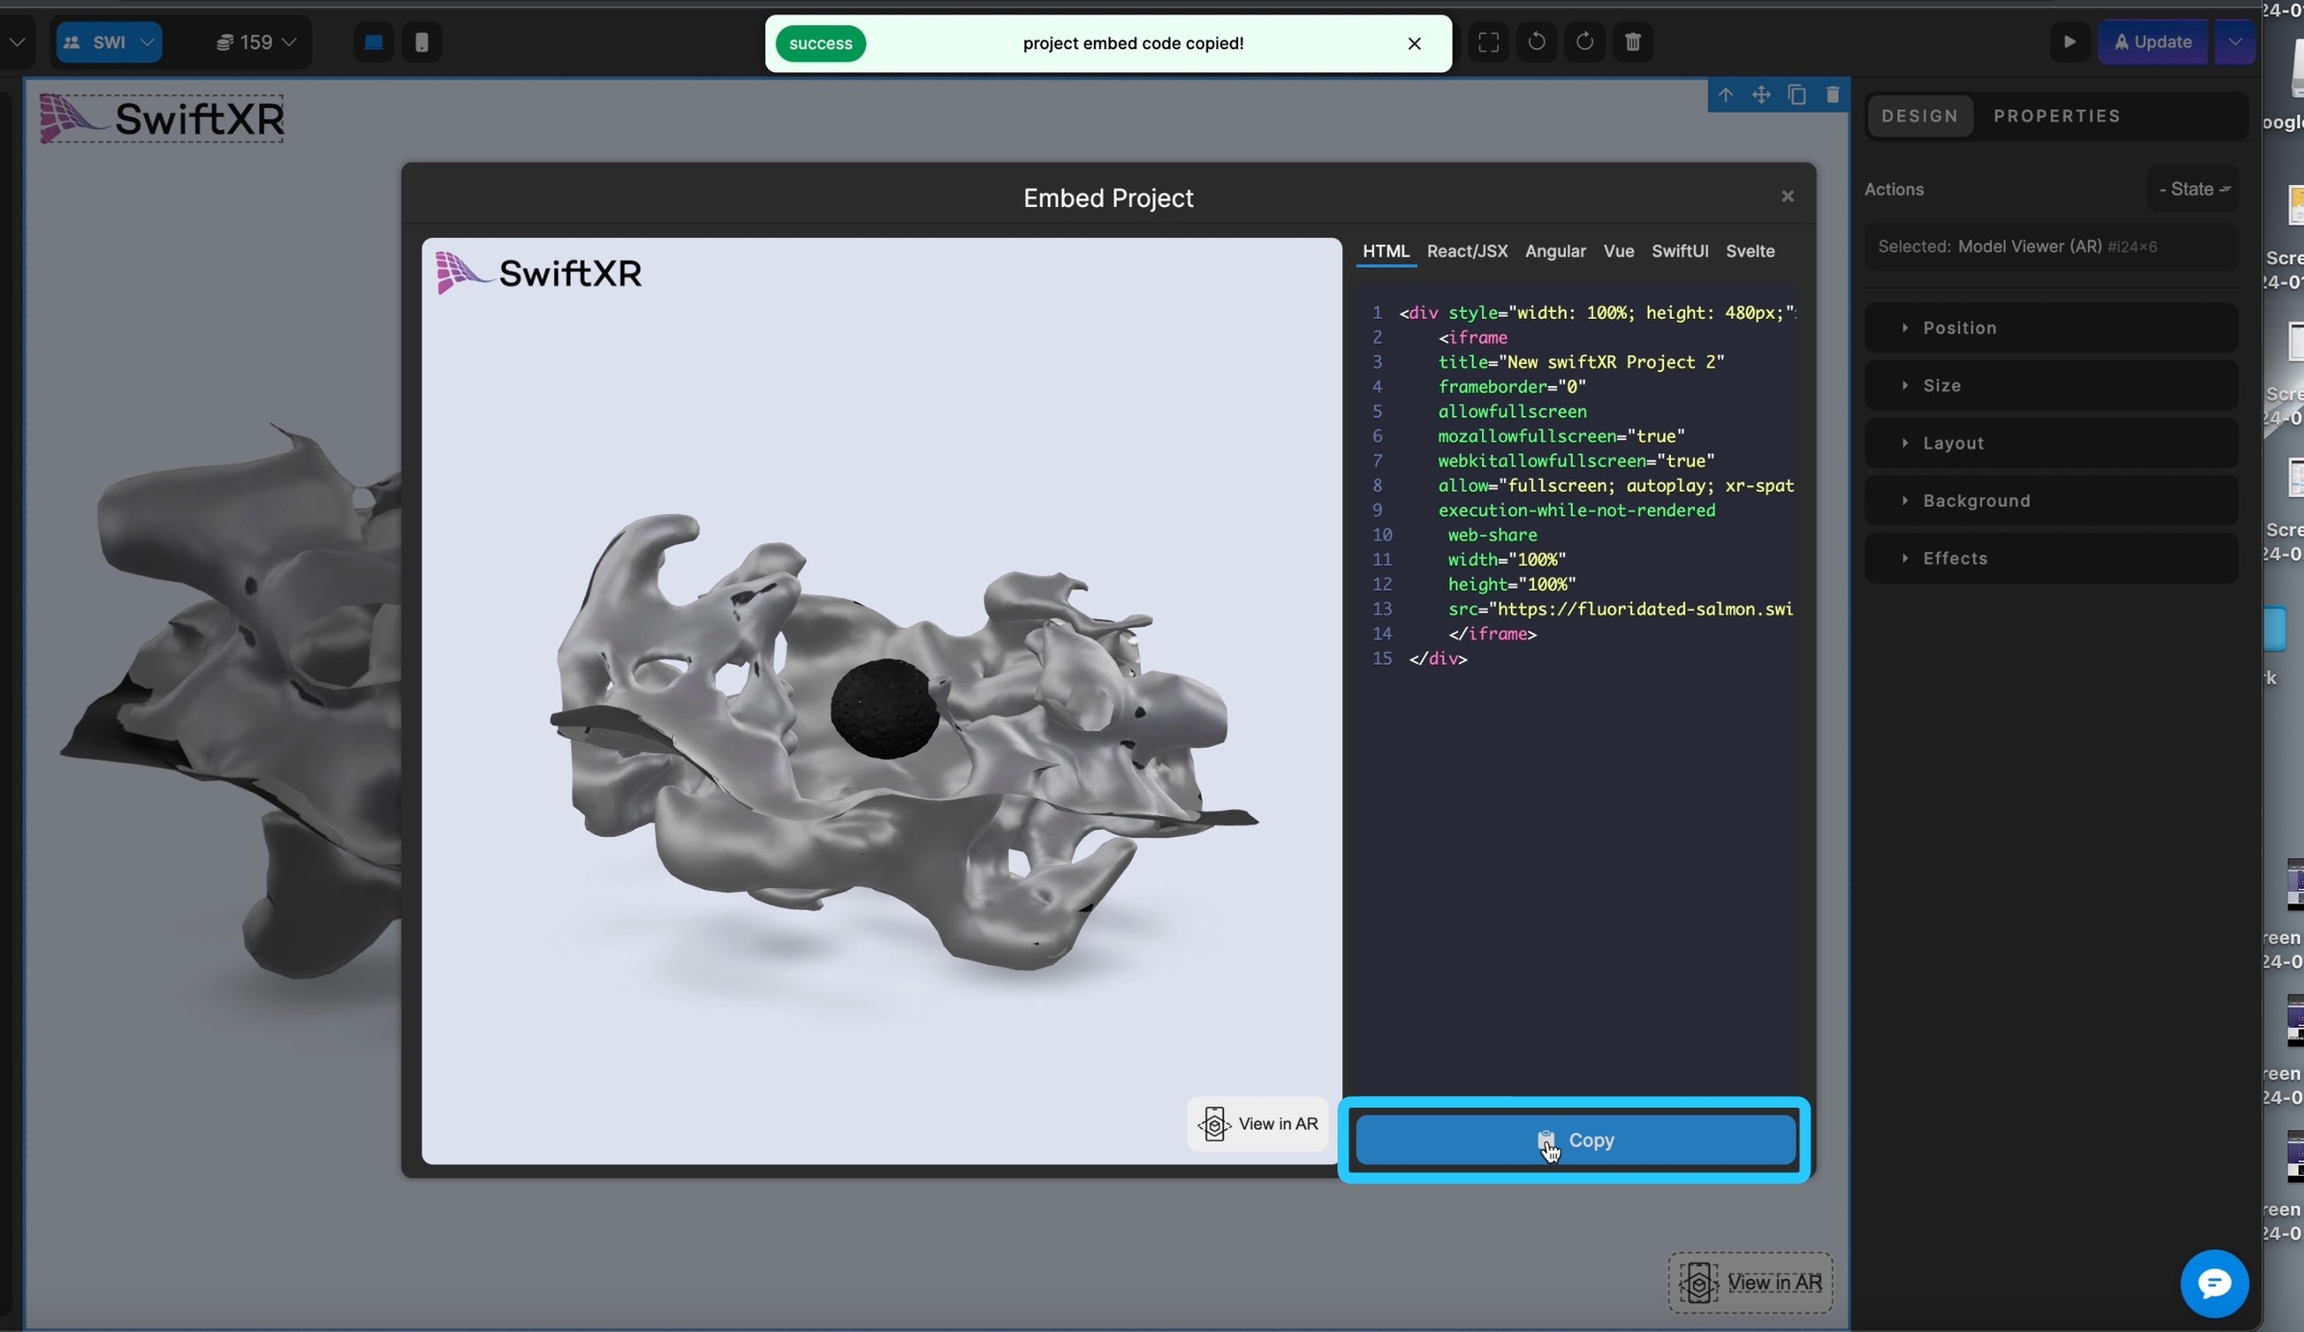Expand the Background section

(x=1976, y=501)
